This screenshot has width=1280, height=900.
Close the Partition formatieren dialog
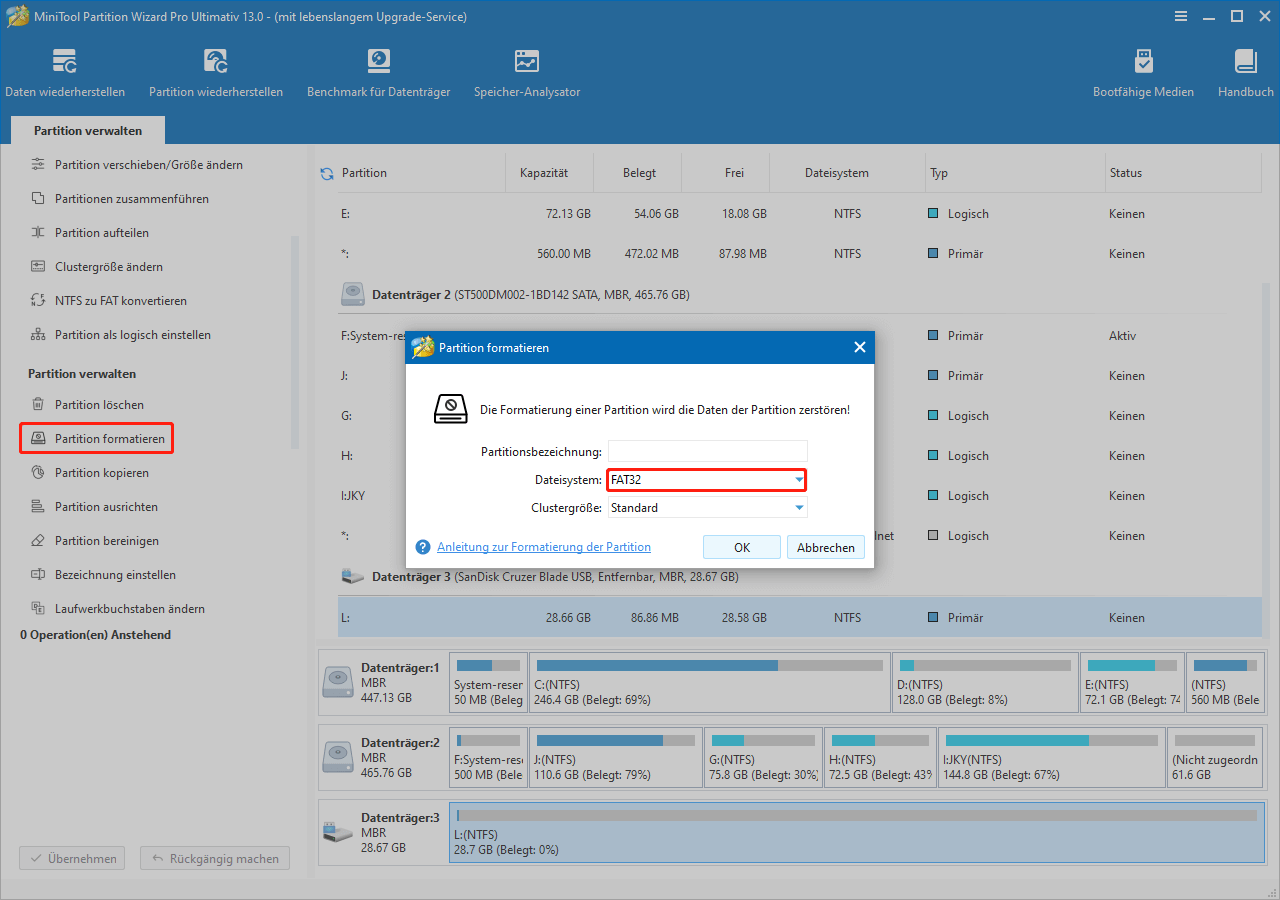click(859, 348)
